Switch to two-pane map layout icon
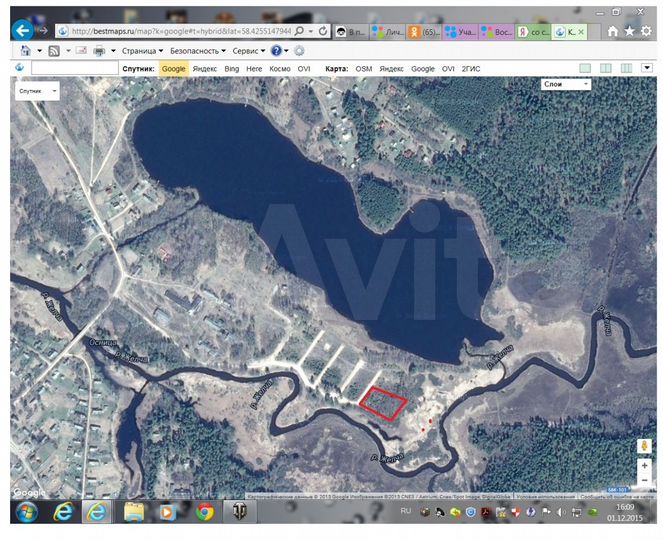The width and height of the screenshot is (663, 540). coord(606,68)
